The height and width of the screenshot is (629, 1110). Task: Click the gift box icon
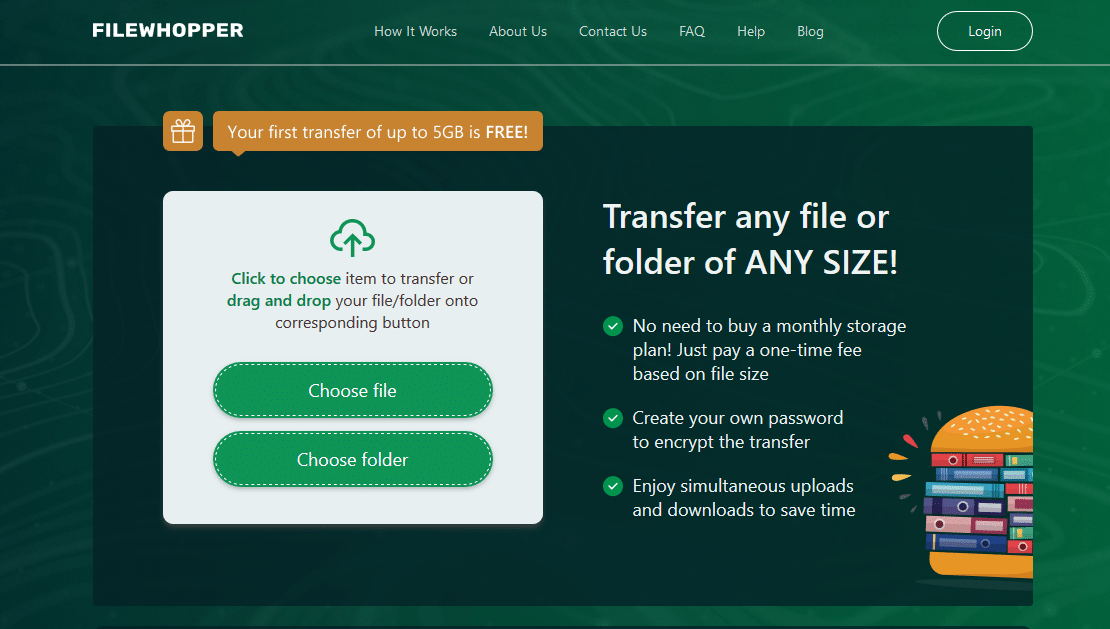183,131
